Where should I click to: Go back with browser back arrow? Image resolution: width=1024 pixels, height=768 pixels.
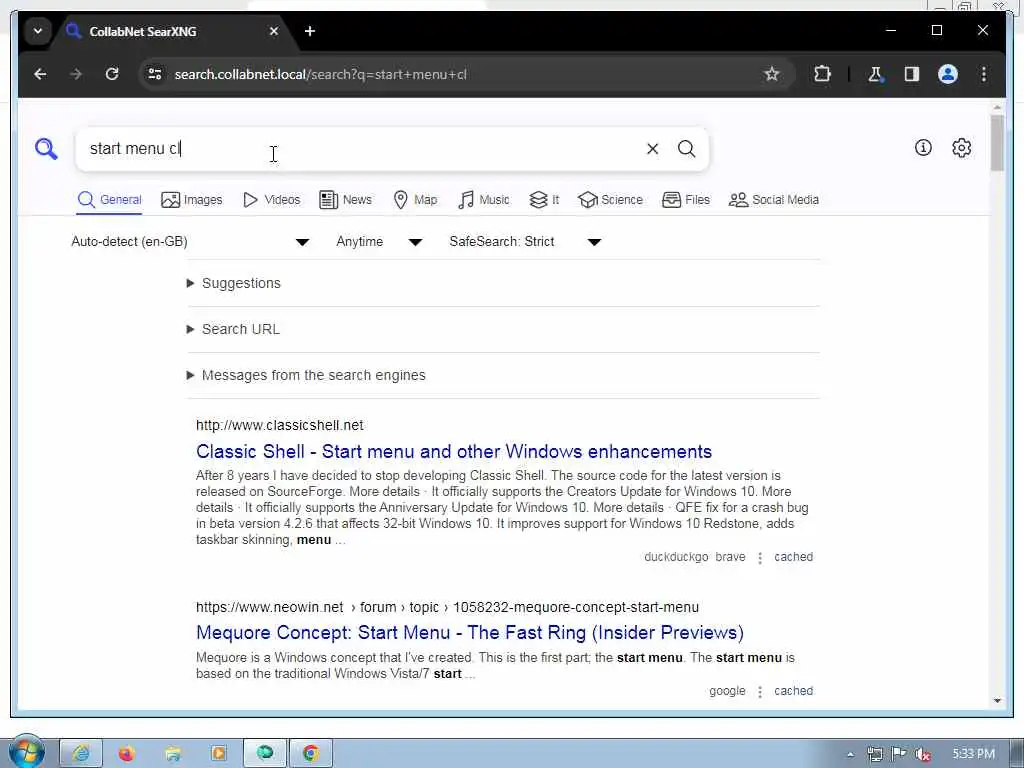click(40, 74)
